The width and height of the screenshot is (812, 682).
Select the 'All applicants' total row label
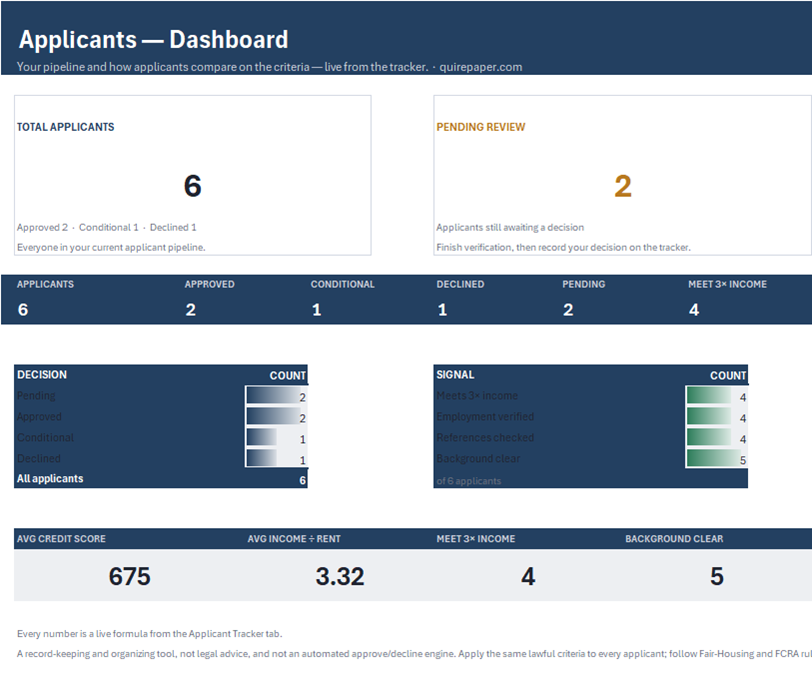tap(50, 478)
